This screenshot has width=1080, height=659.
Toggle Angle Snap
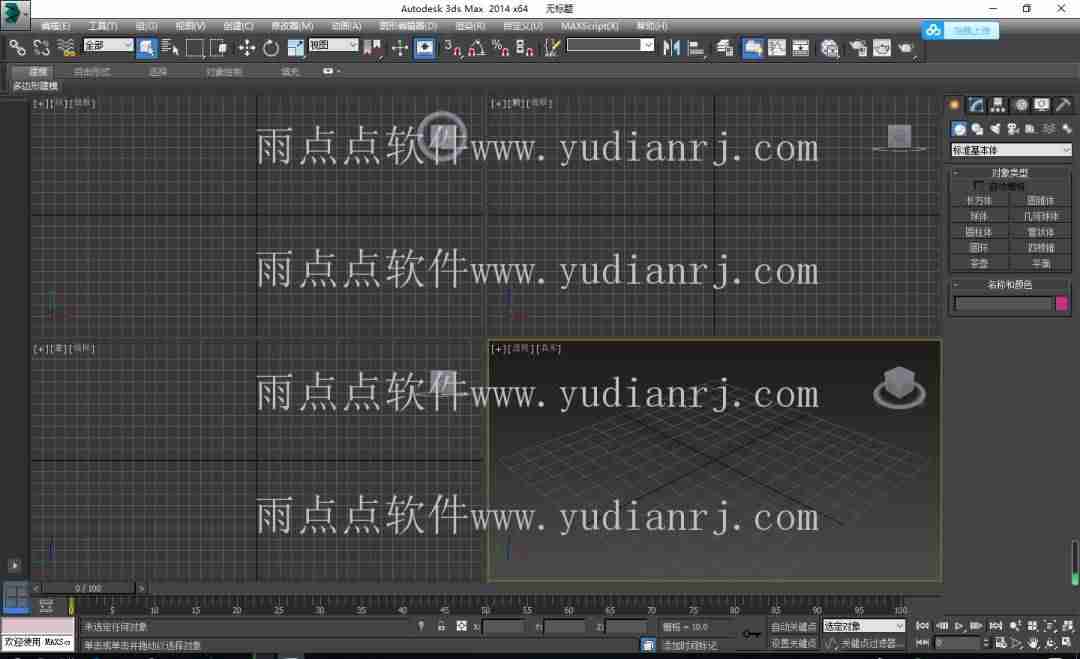pos(476,48)
